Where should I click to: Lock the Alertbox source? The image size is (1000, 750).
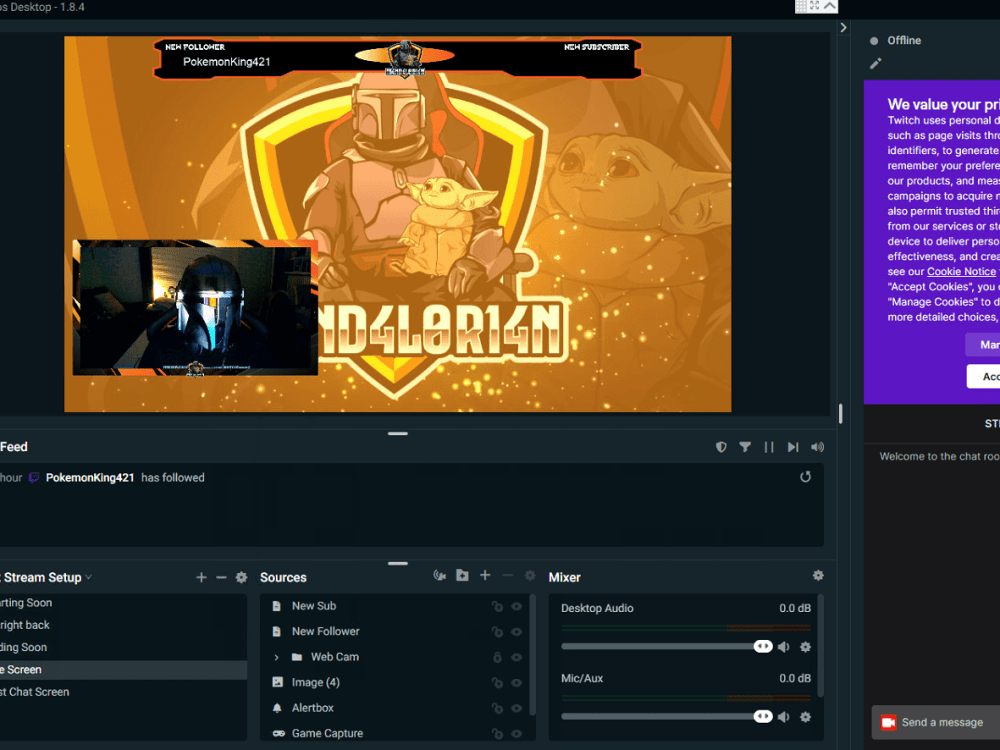pos(497,709)
